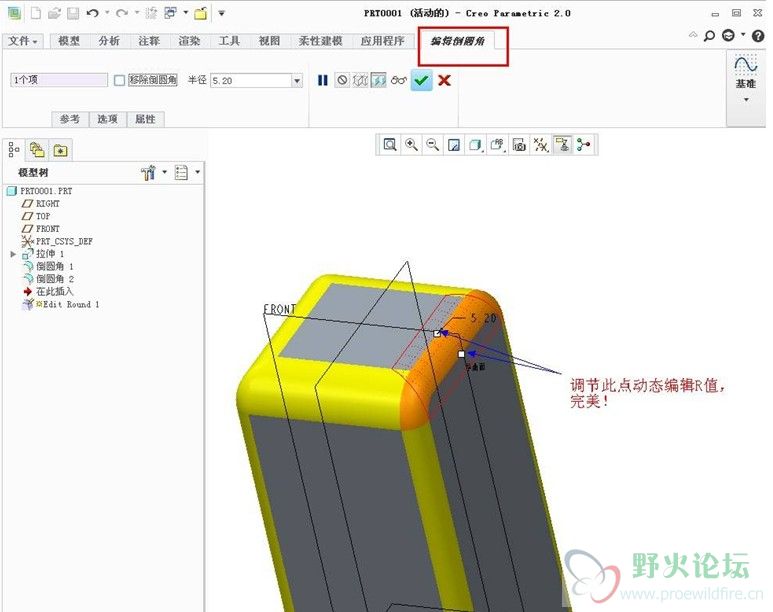
Task: Show the Model Tree navigator tab
Action: [14, 149]
